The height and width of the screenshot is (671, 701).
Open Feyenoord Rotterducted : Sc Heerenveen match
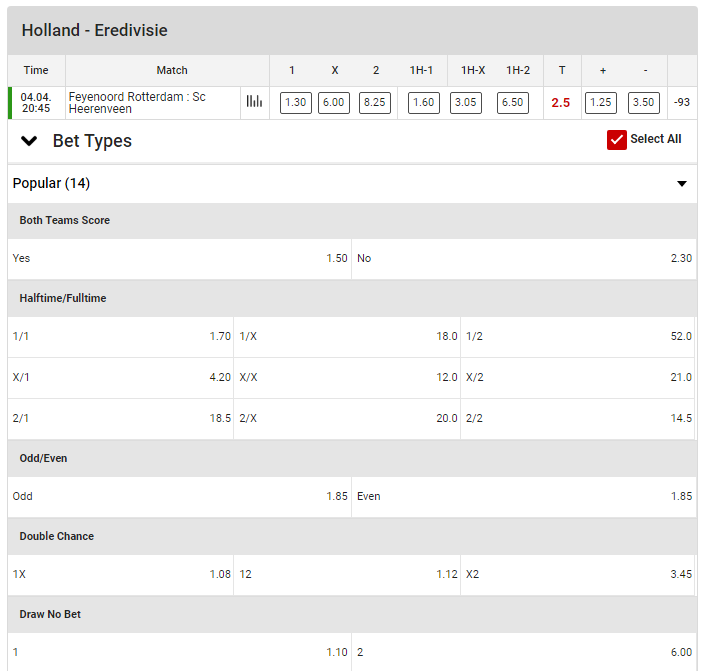pos(152,103)
